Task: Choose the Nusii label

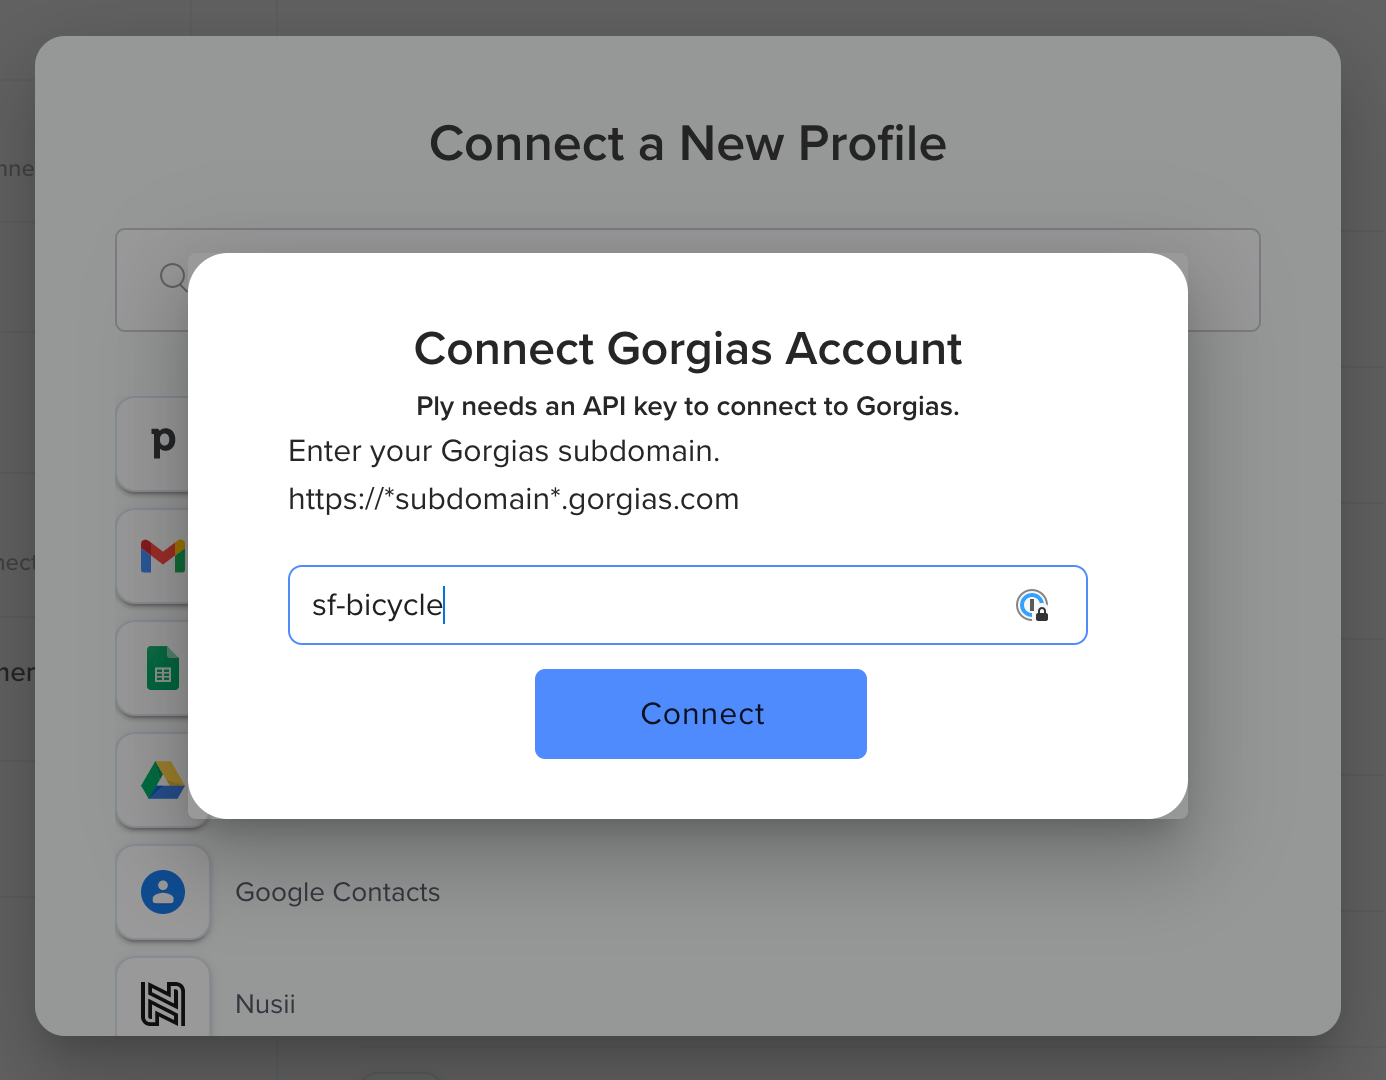Action: click(265, 1004)
